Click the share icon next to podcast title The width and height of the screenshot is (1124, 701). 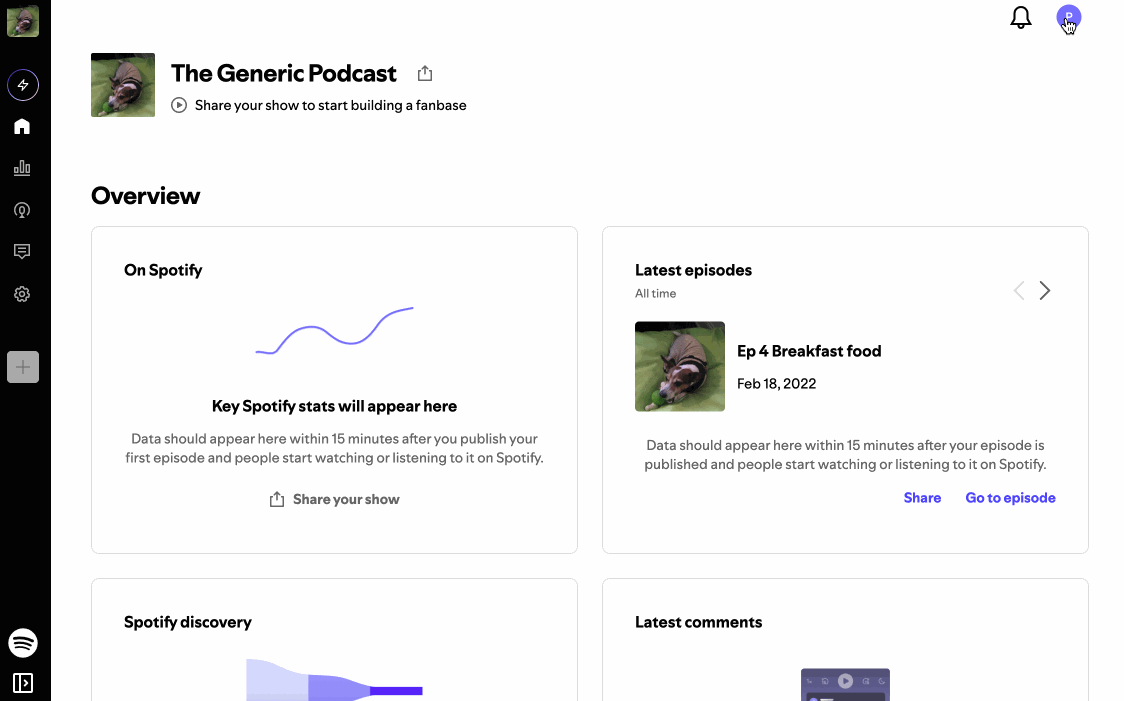point(425,73)
